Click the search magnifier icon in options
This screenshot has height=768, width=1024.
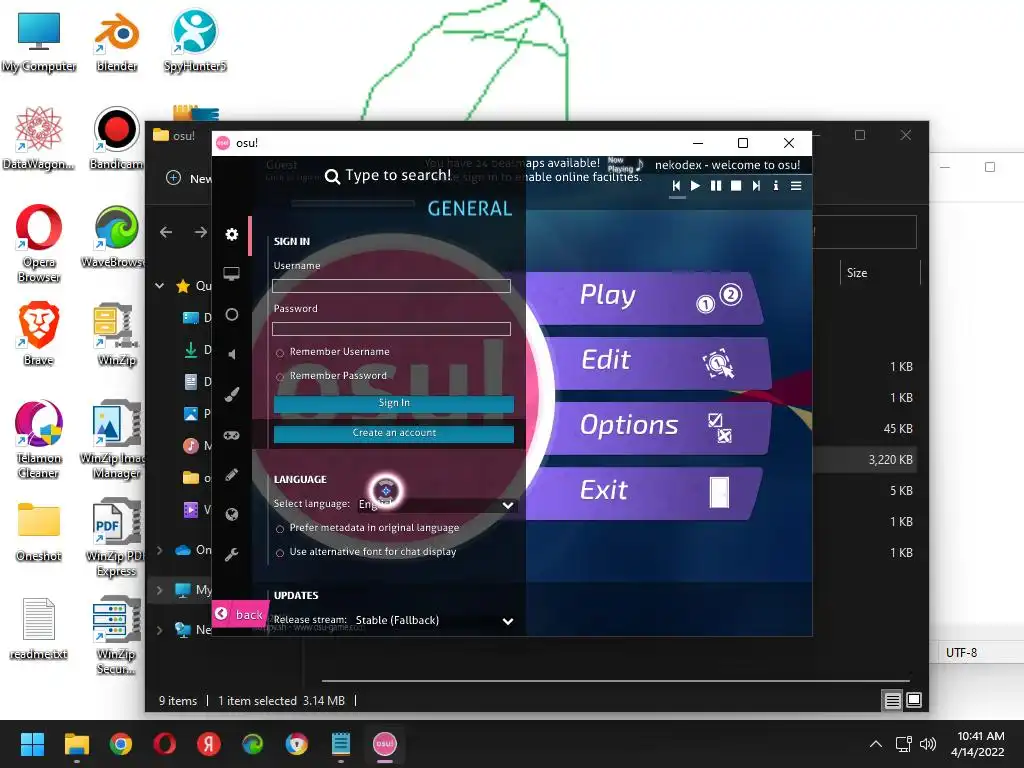332,177
